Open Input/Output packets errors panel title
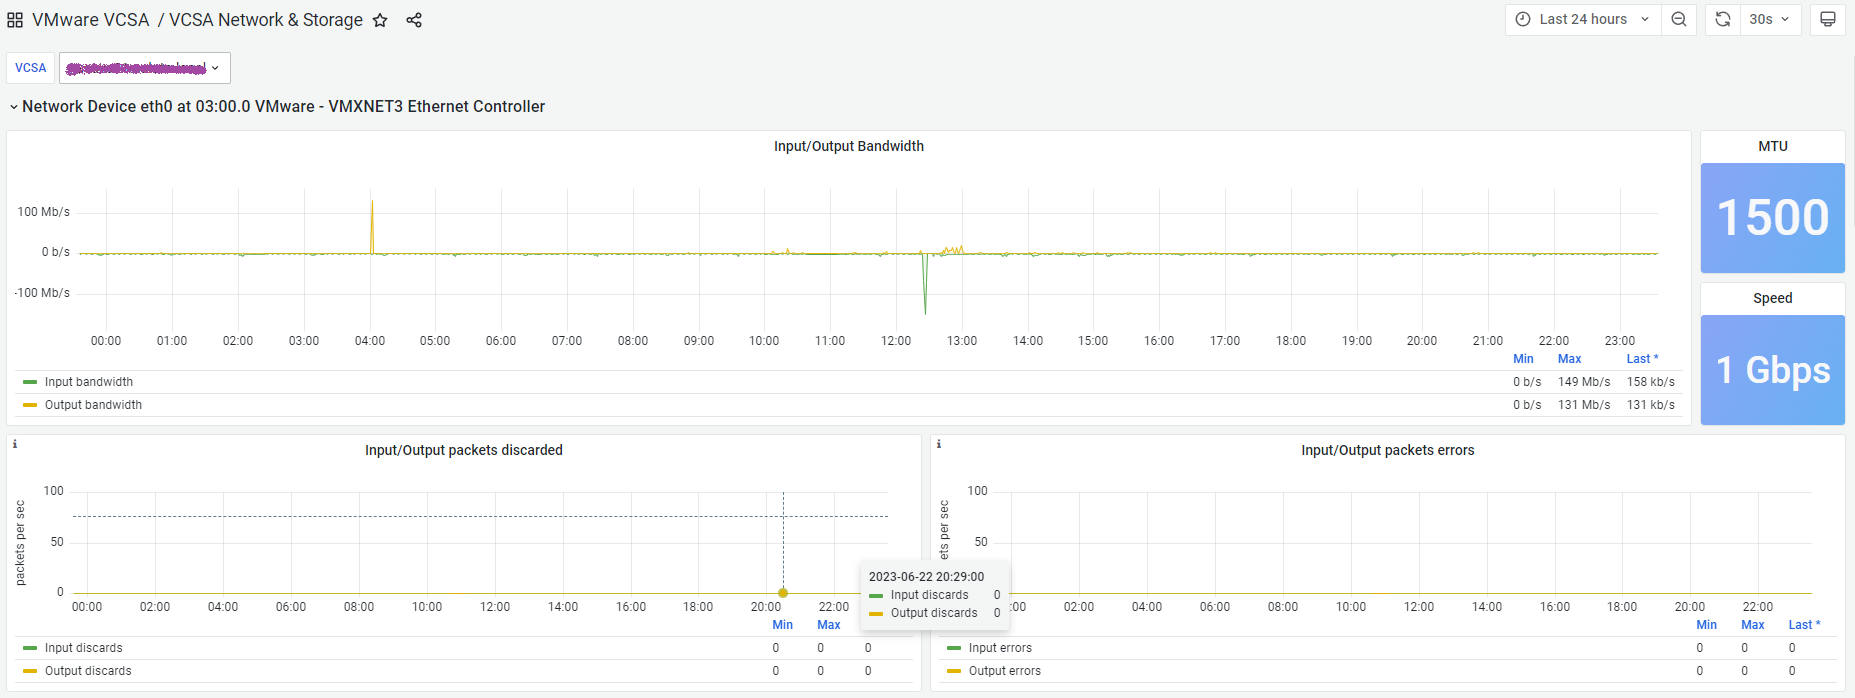 pyautogui.click(x=1387, y=450)
